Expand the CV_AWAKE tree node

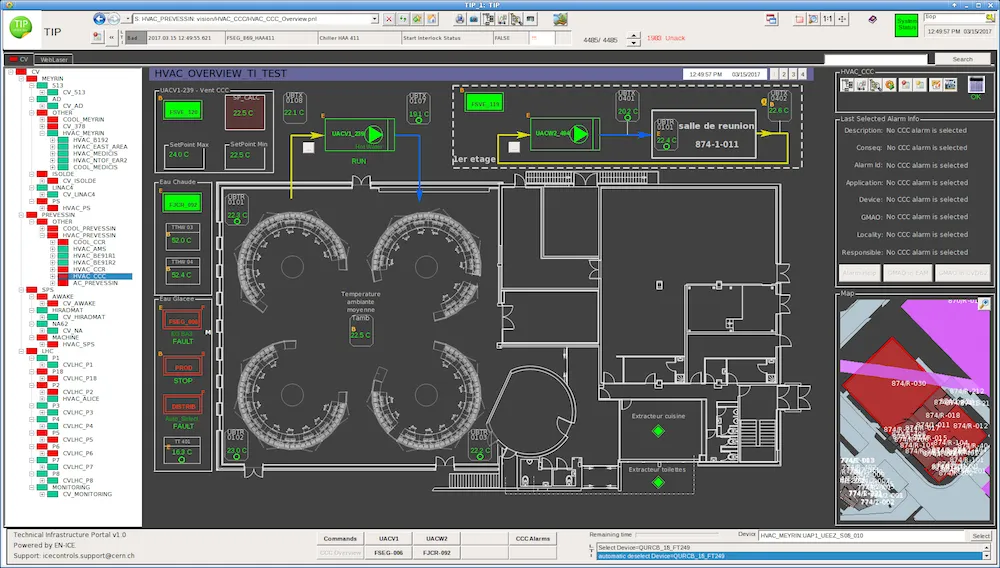[x=41, y=303]
